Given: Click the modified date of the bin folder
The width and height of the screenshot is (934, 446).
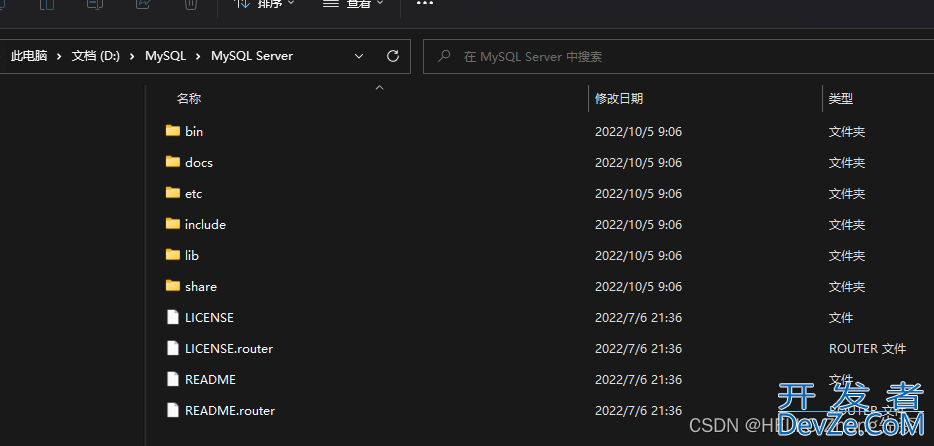Looking at the screenshot, I should point(639,132).
